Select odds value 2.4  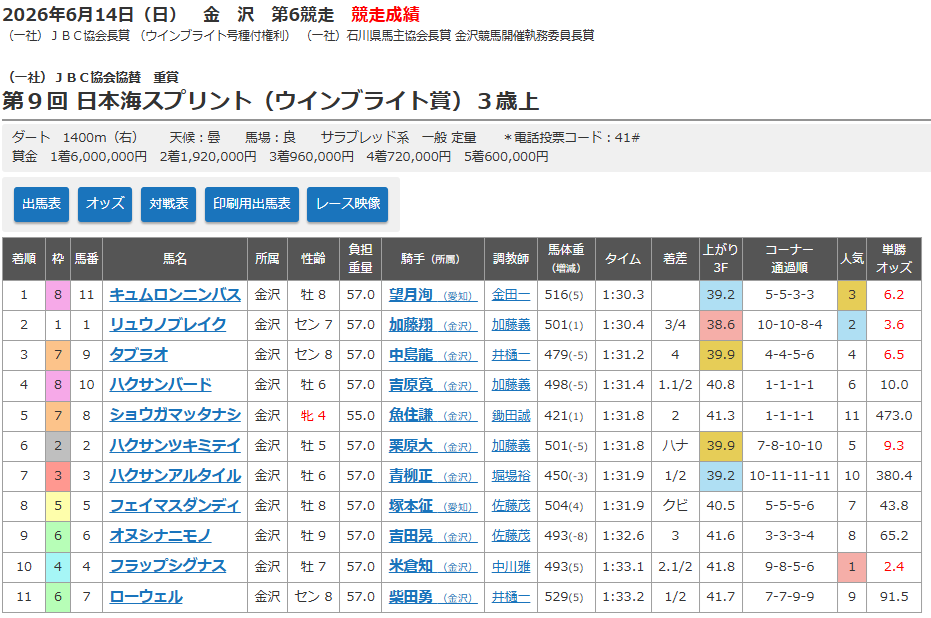click(894, 566)
